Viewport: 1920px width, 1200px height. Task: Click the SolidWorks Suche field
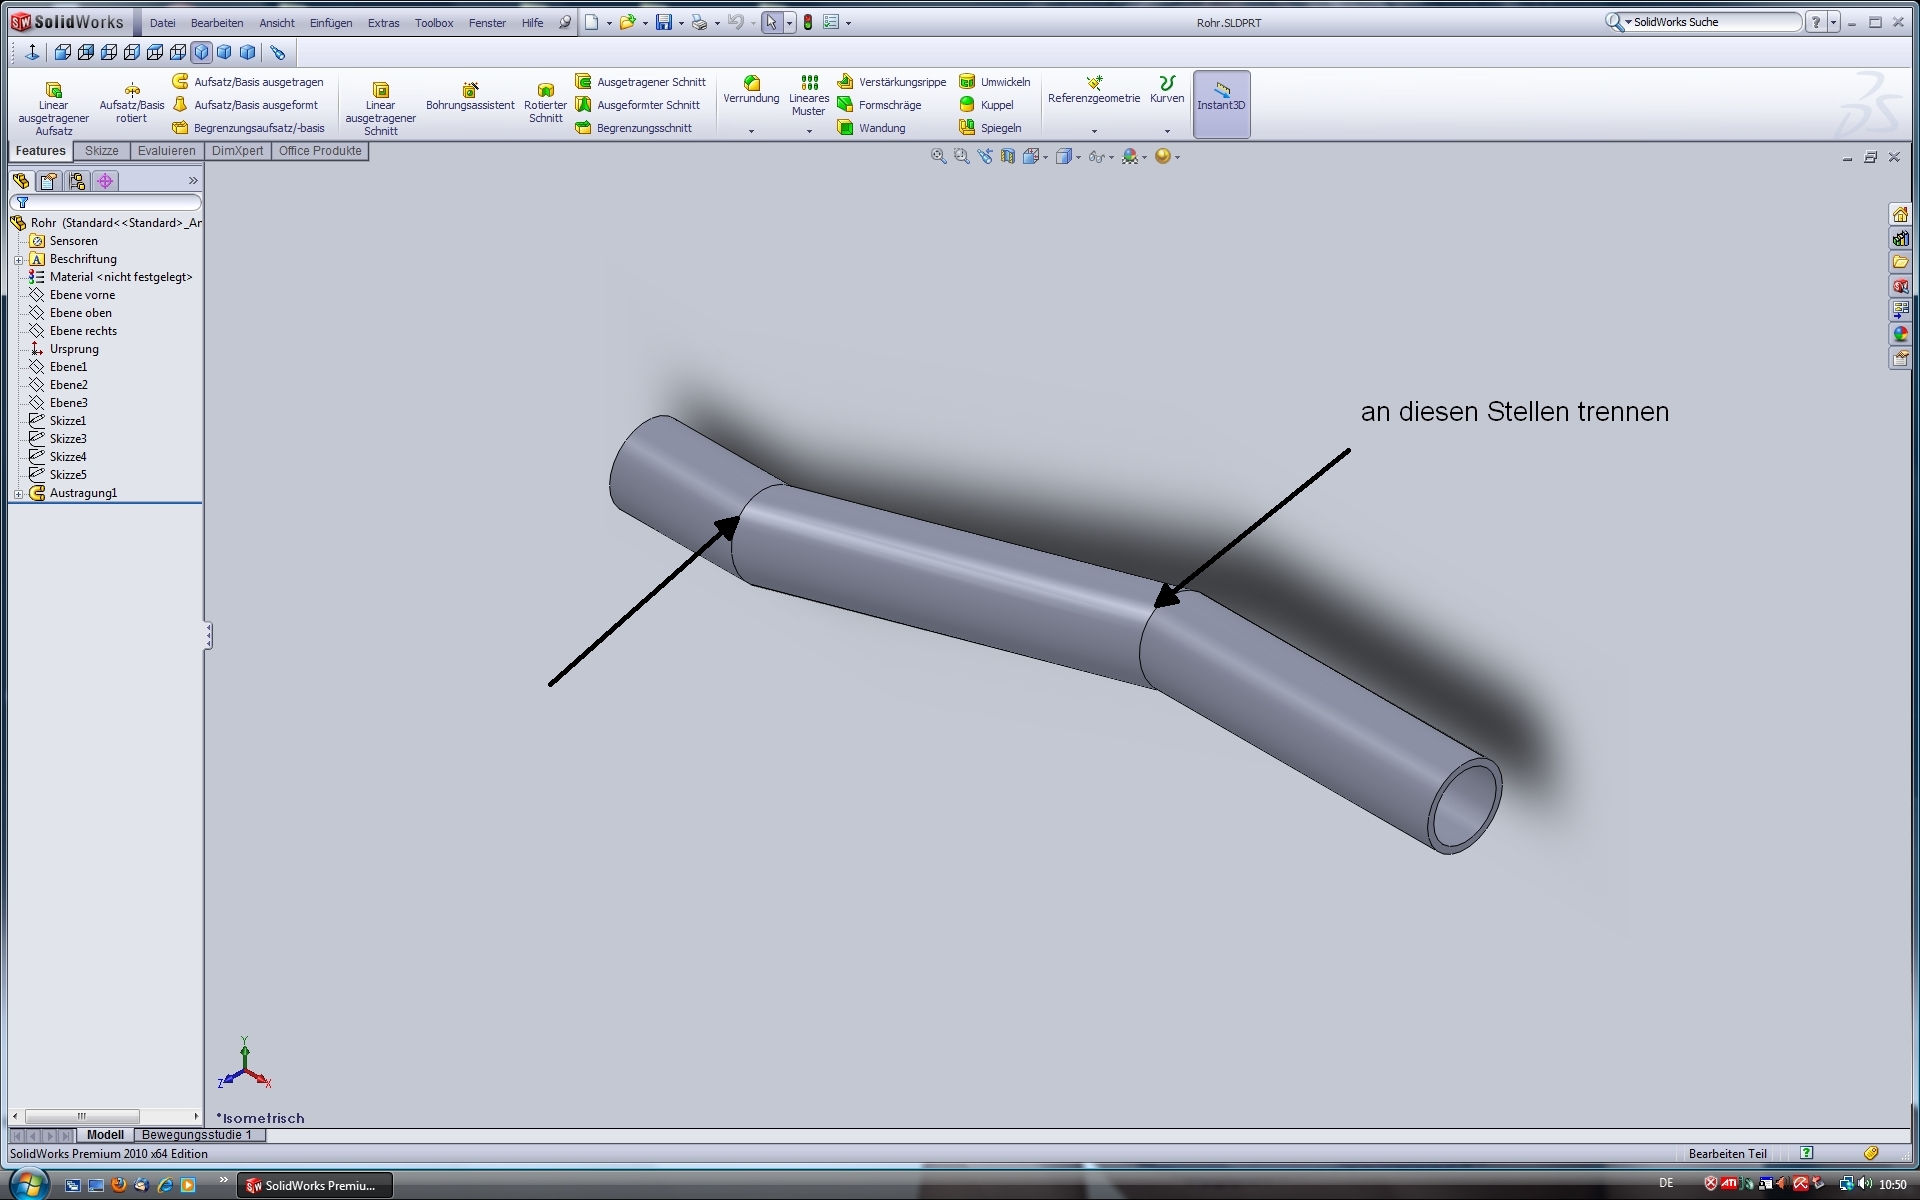click(1713, 22)
